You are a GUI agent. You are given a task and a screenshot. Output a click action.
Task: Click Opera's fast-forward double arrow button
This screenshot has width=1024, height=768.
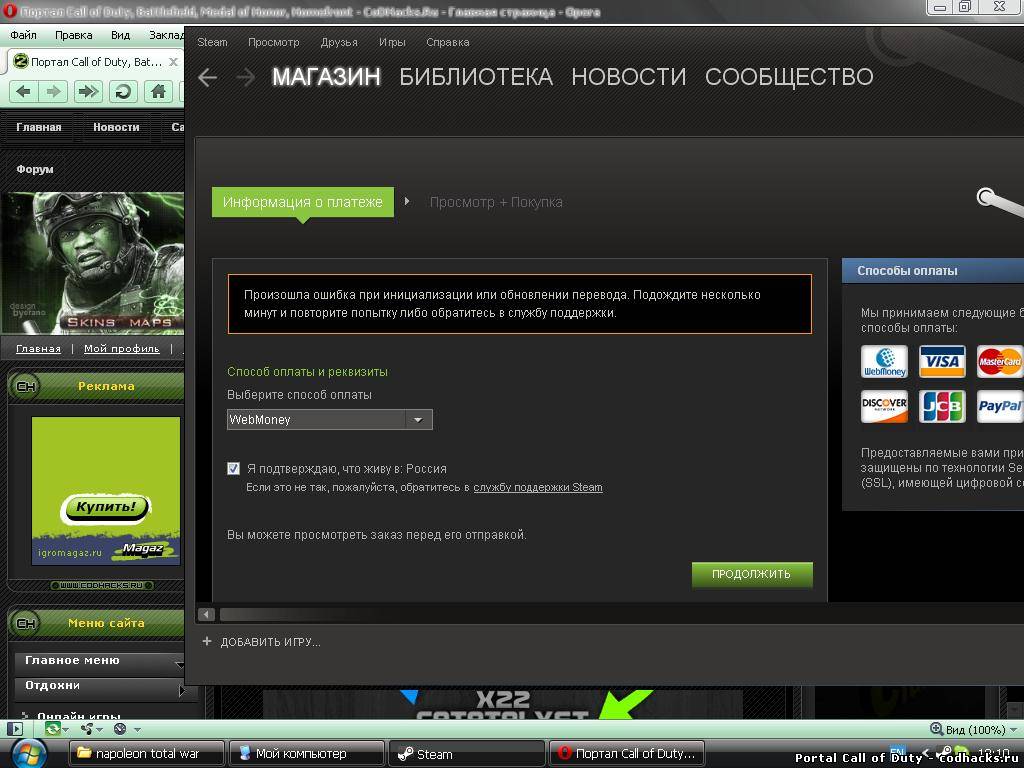click(88, 91)
